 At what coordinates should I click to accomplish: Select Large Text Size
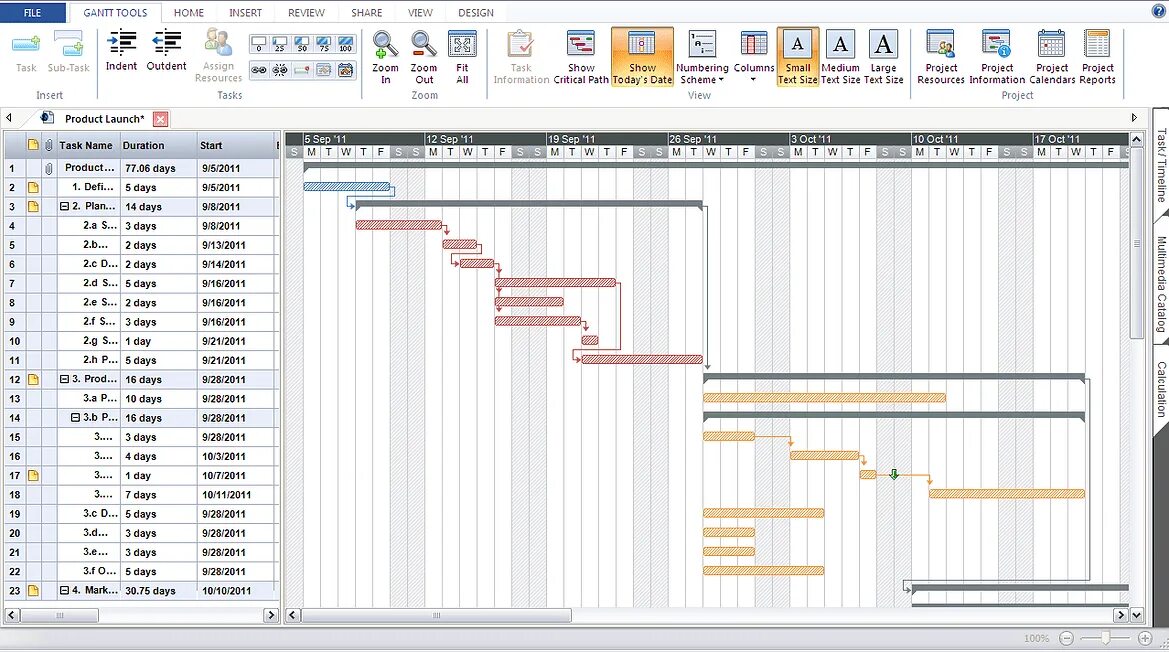point(883,57)
